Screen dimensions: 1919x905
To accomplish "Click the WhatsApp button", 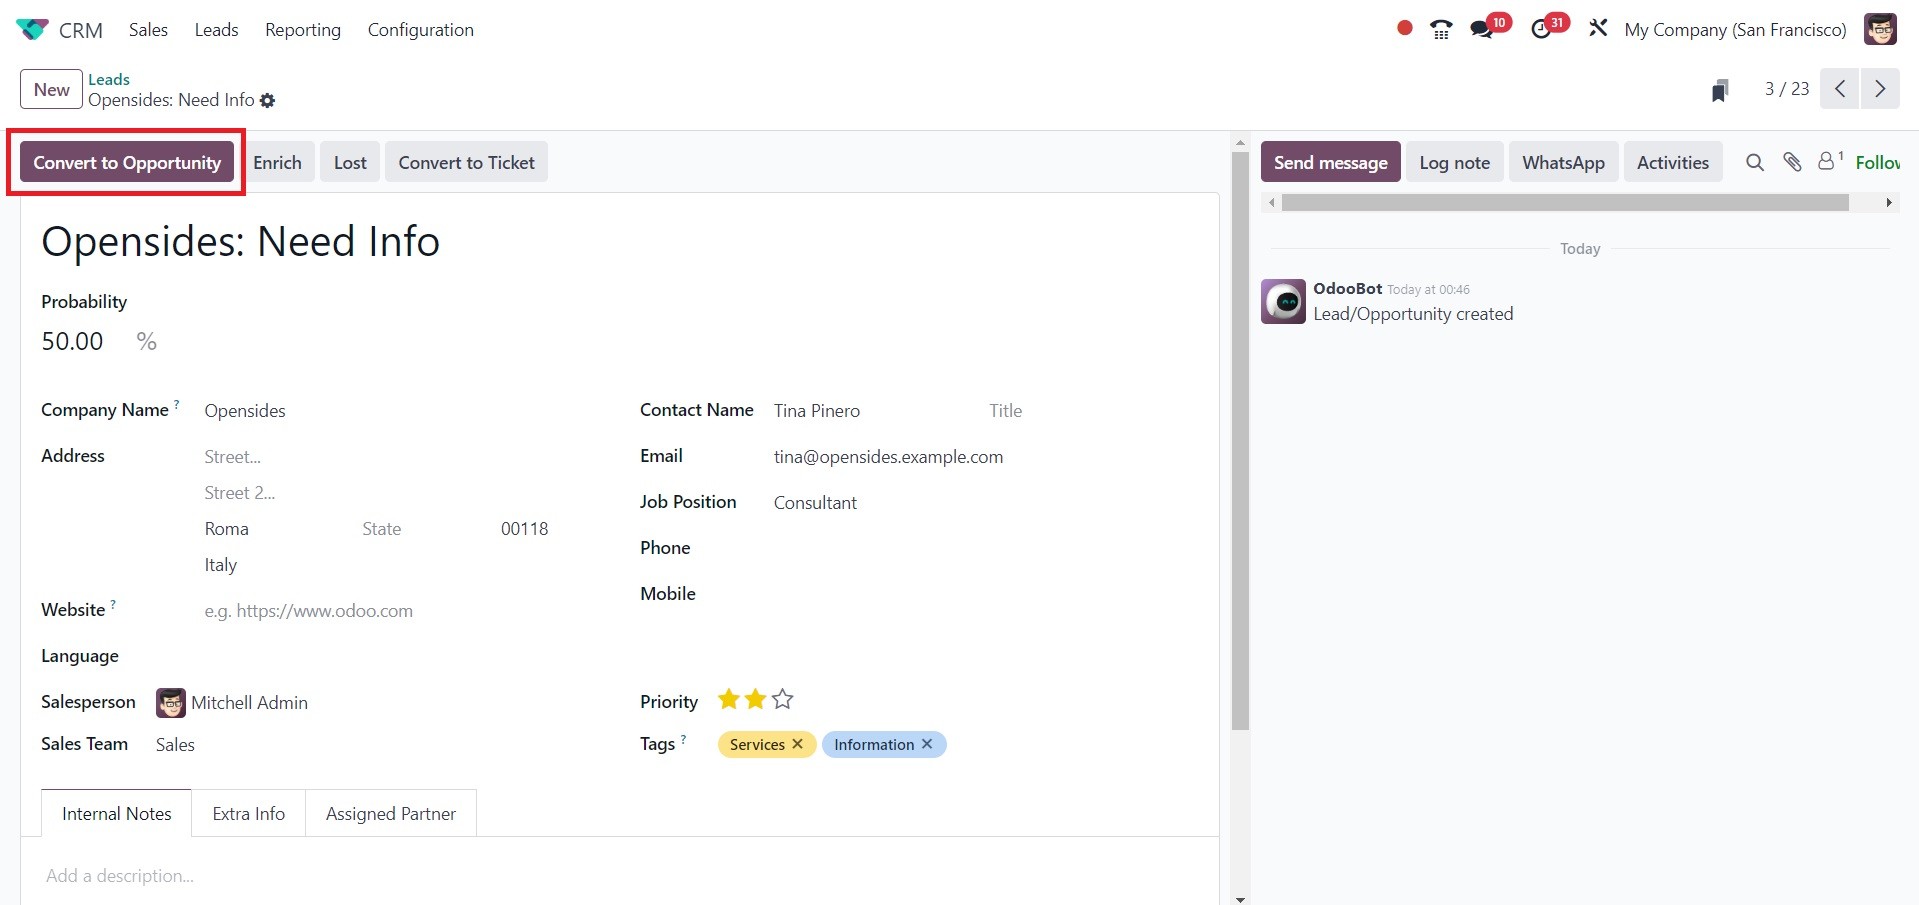I will pyautogui.click(x=1563, y=162).
